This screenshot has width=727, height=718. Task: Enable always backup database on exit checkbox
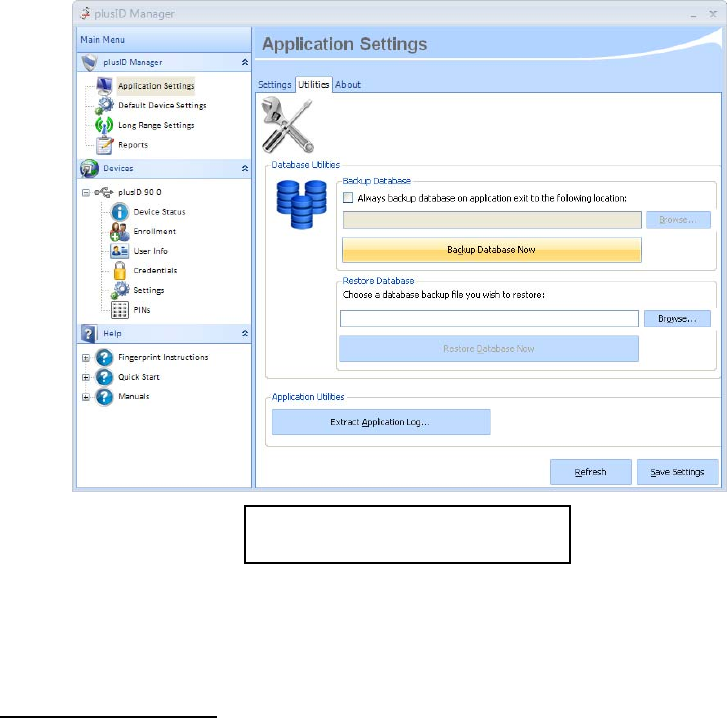click(x=348, y=198)
